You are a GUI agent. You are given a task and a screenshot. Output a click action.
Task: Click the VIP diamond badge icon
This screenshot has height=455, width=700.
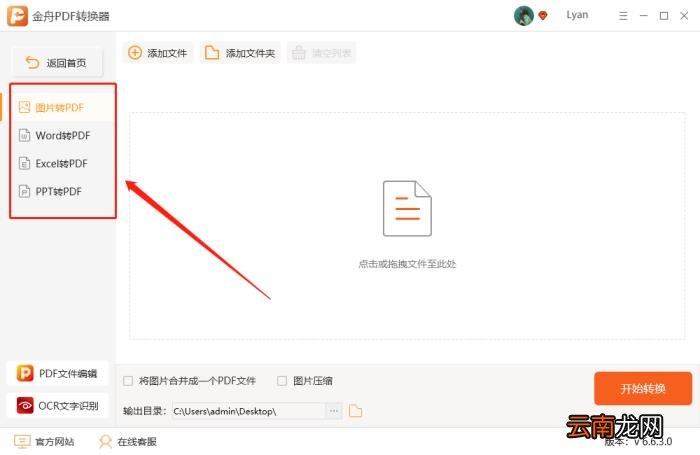(x=543, y=16)
